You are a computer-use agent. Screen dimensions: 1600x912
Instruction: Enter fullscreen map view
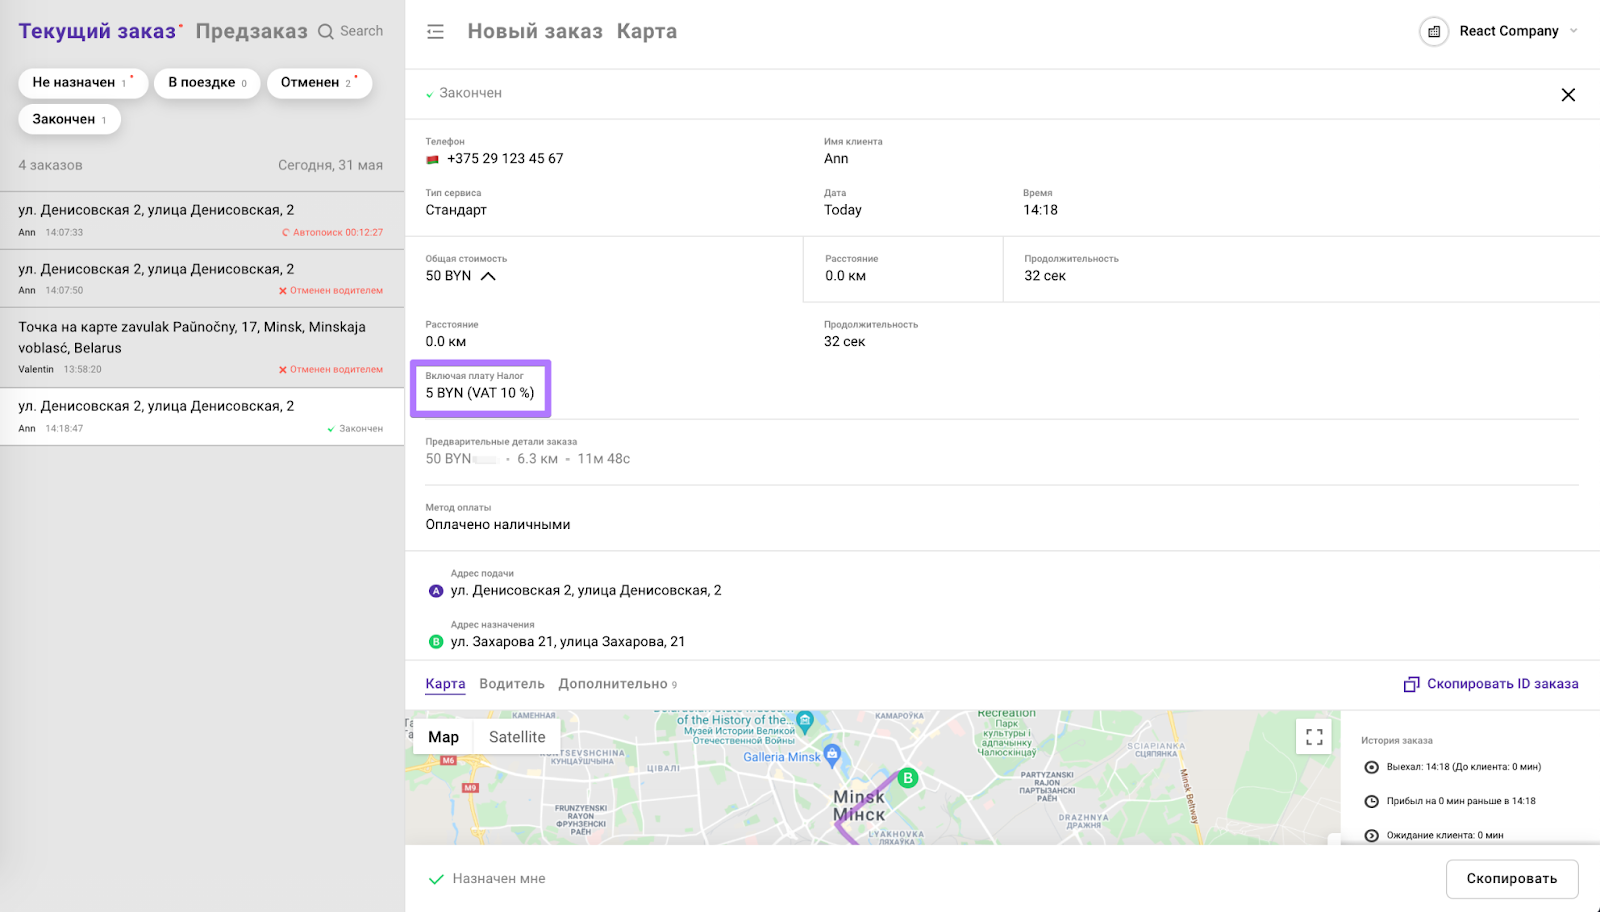pos(1313,737)
